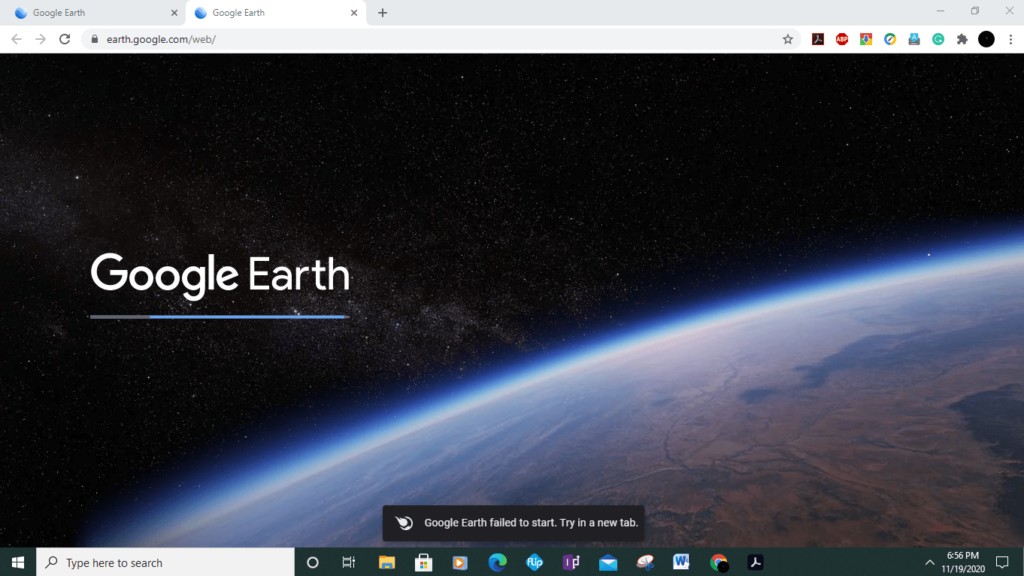
Task: Minimize the Chrome window
Action: (940, 11)
